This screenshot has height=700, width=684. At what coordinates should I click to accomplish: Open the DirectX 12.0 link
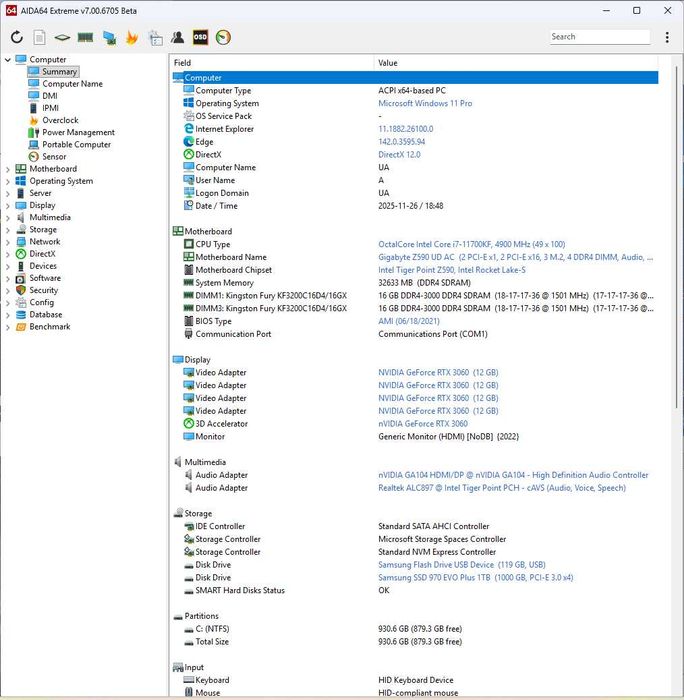click(399, 154)
